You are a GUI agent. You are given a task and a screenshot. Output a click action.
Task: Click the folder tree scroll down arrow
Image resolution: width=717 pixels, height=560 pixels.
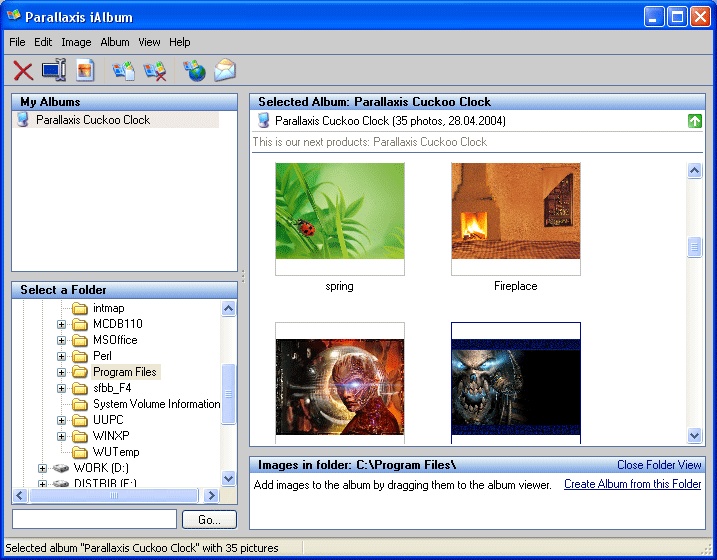229,479
